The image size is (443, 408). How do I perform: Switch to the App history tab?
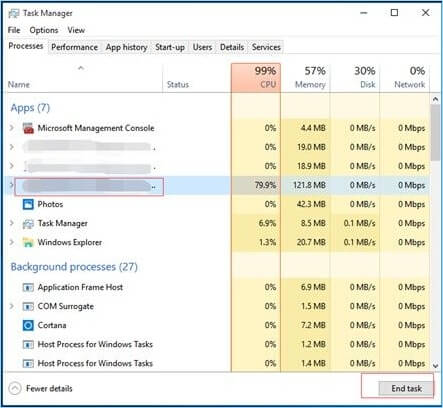click(127, 47)
